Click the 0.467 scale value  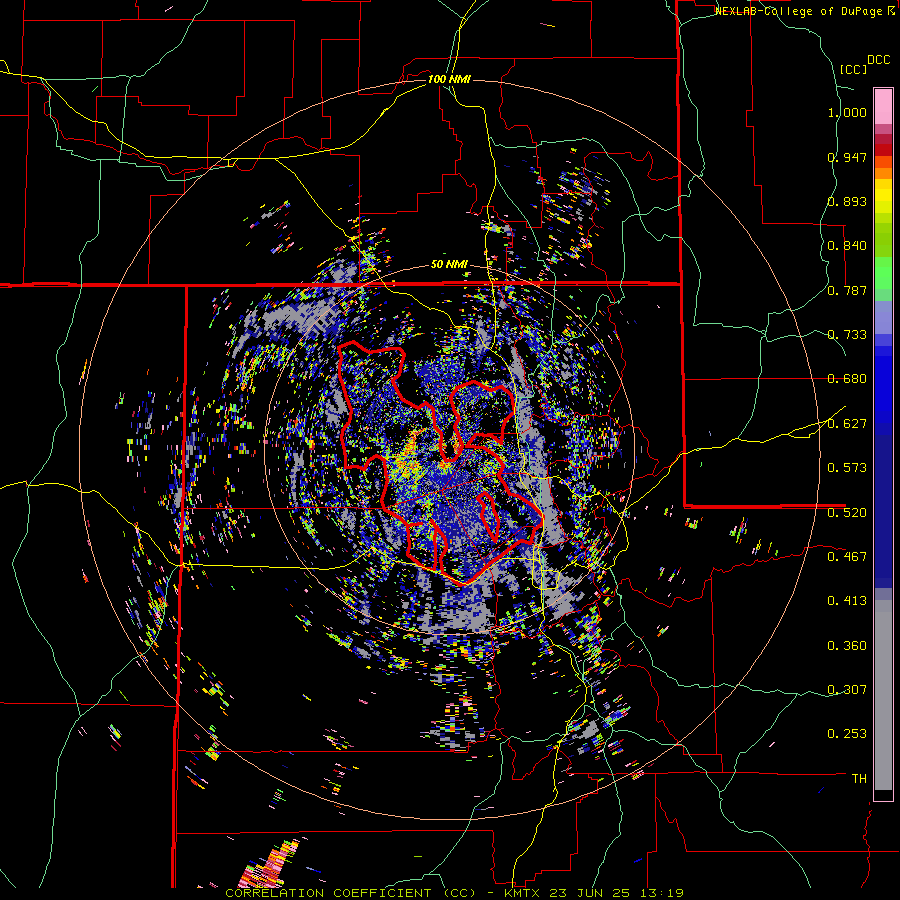847,557
